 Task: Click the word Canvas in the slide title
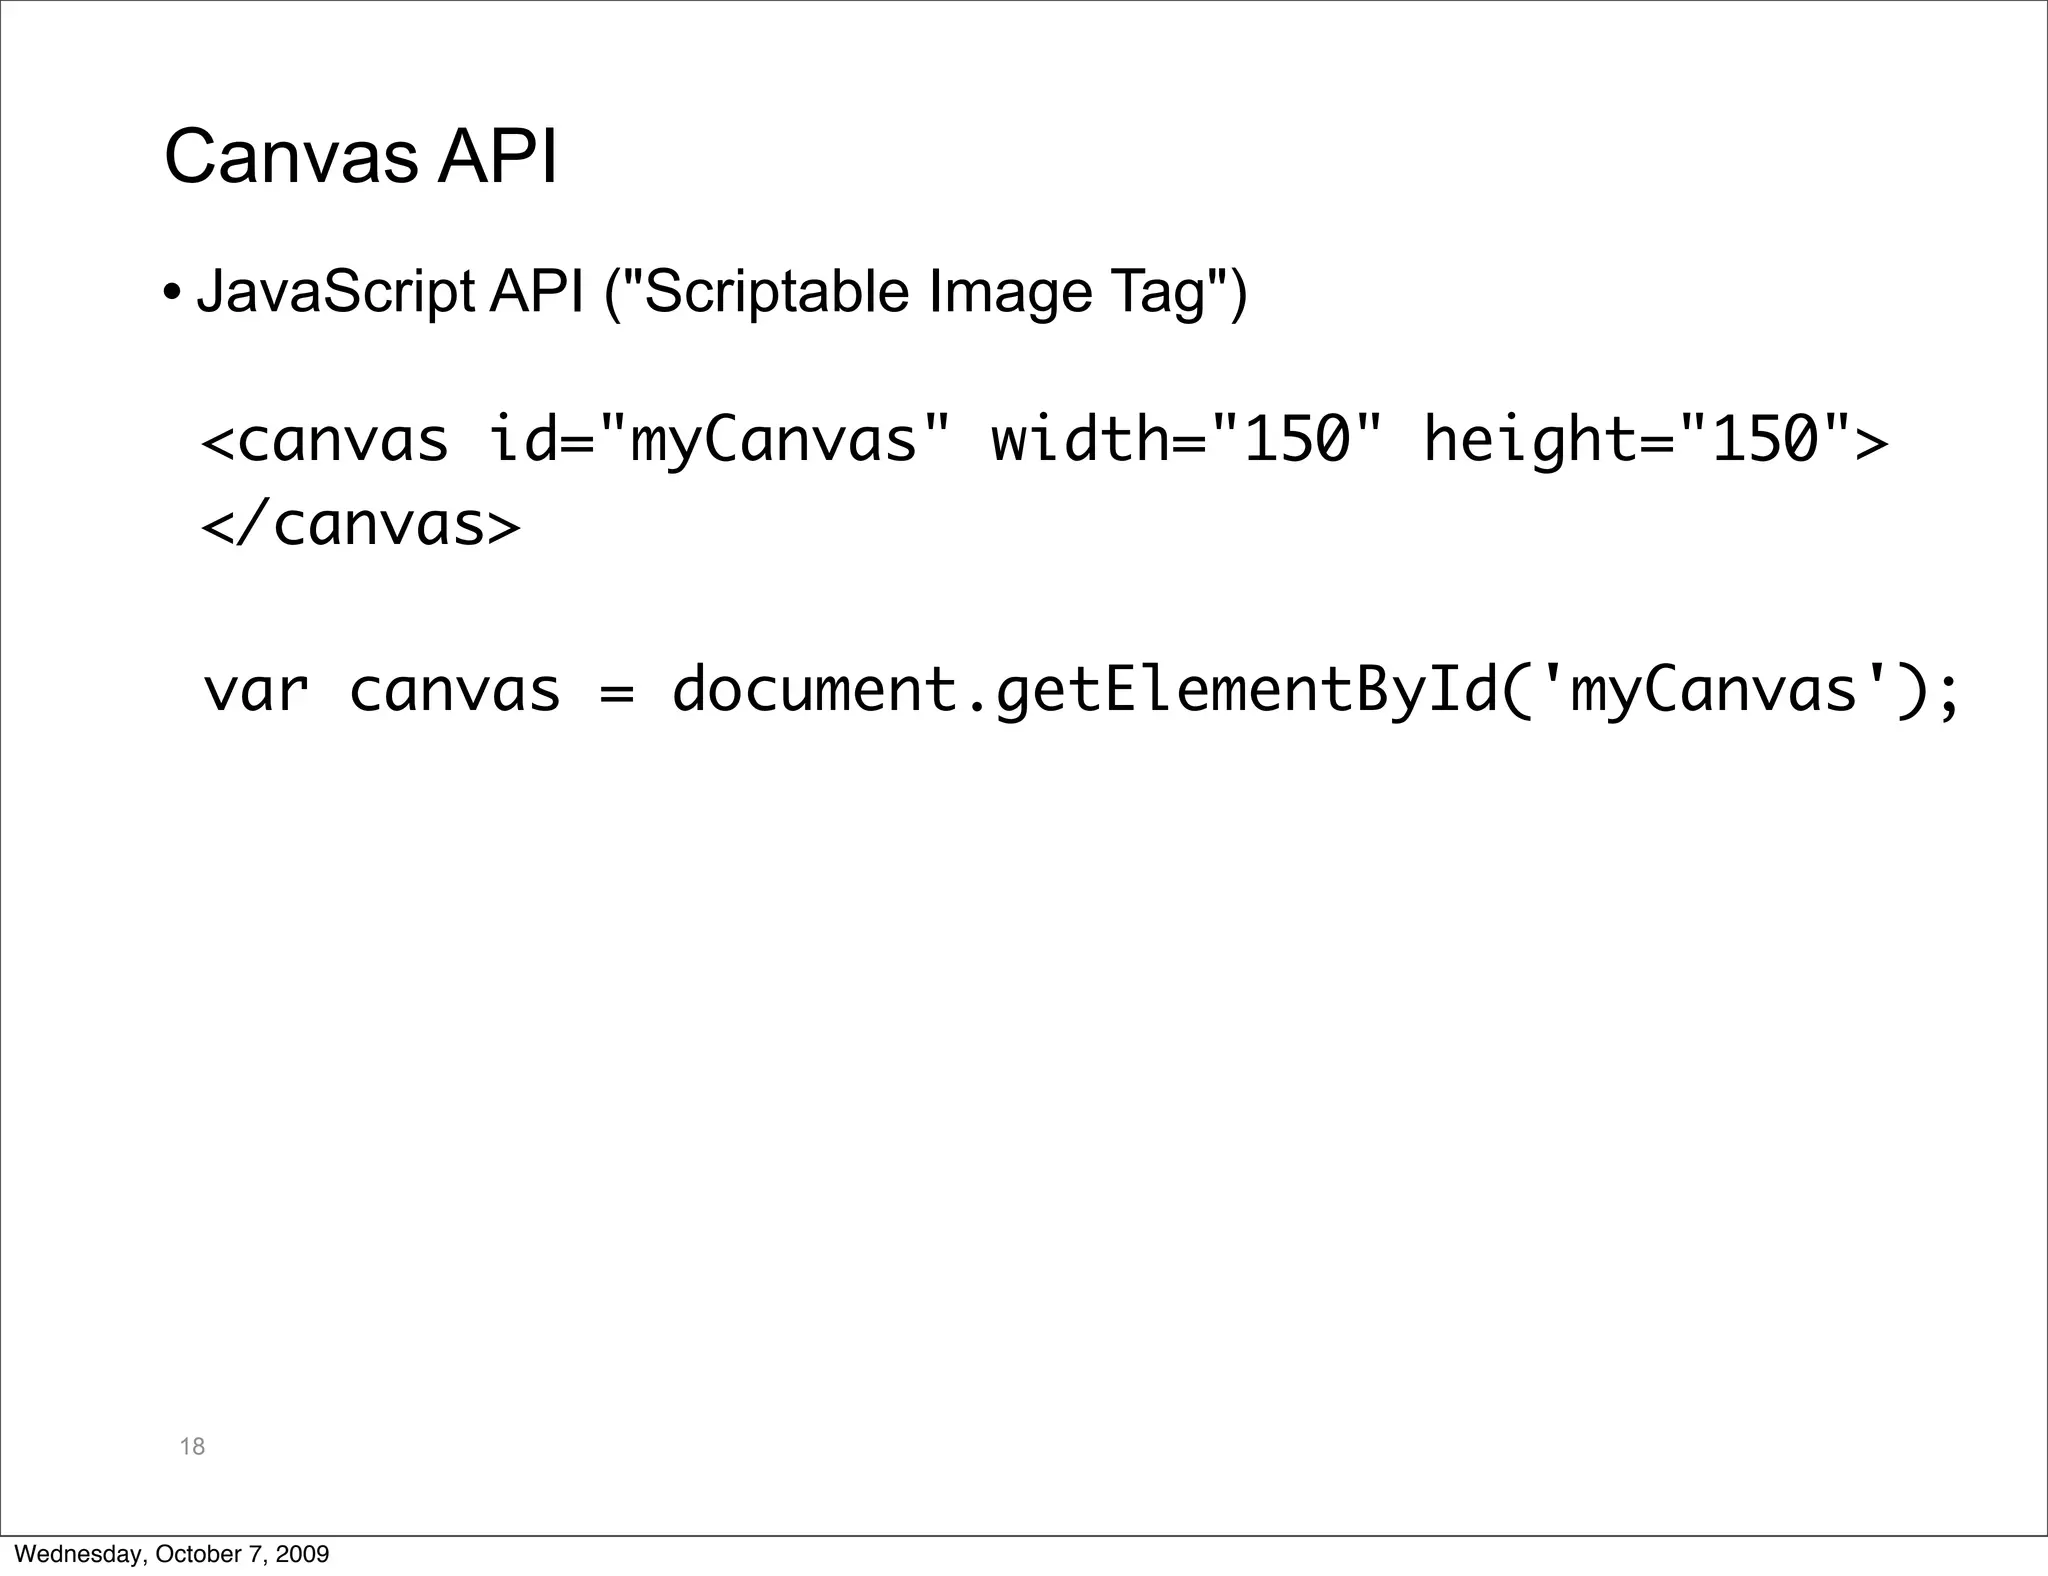[x=291, y=157]
